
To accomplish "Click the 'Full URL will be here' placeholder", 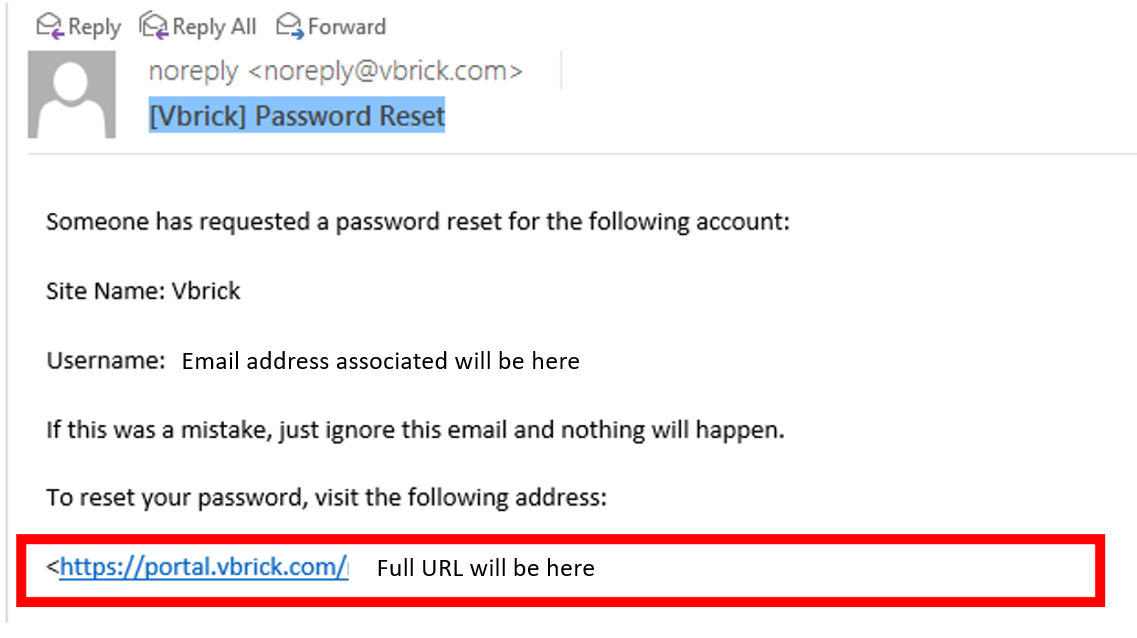I will coord(486,568).
